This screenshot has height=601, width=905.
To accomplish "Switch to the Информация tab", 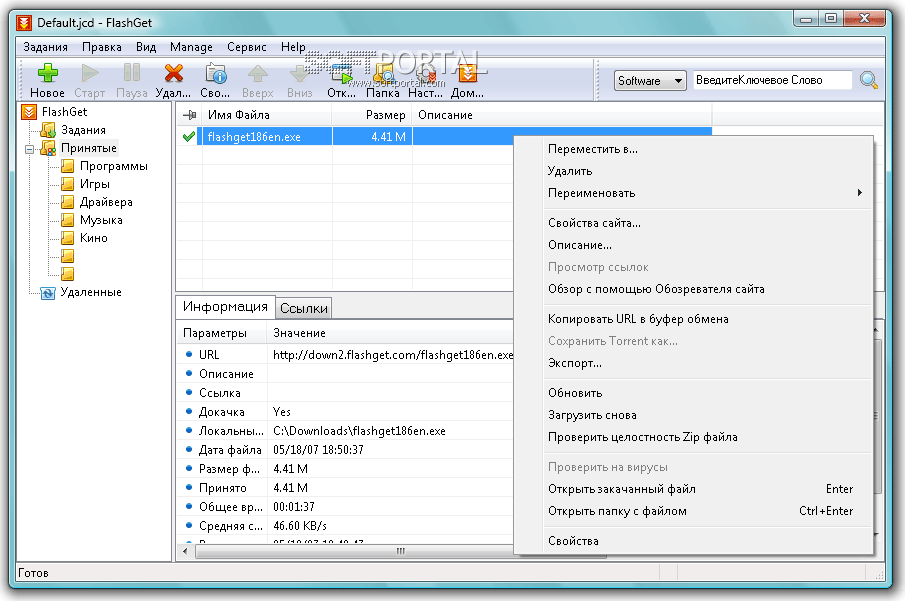I will (225, 307).
